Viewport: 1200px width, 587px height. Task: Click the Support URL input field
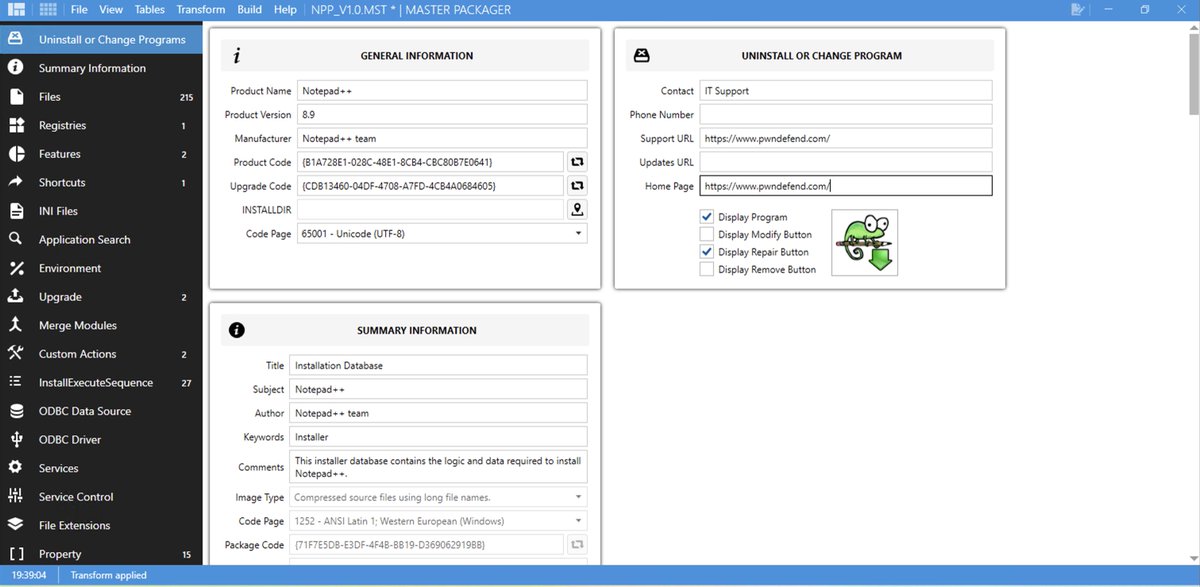point(845,138)
